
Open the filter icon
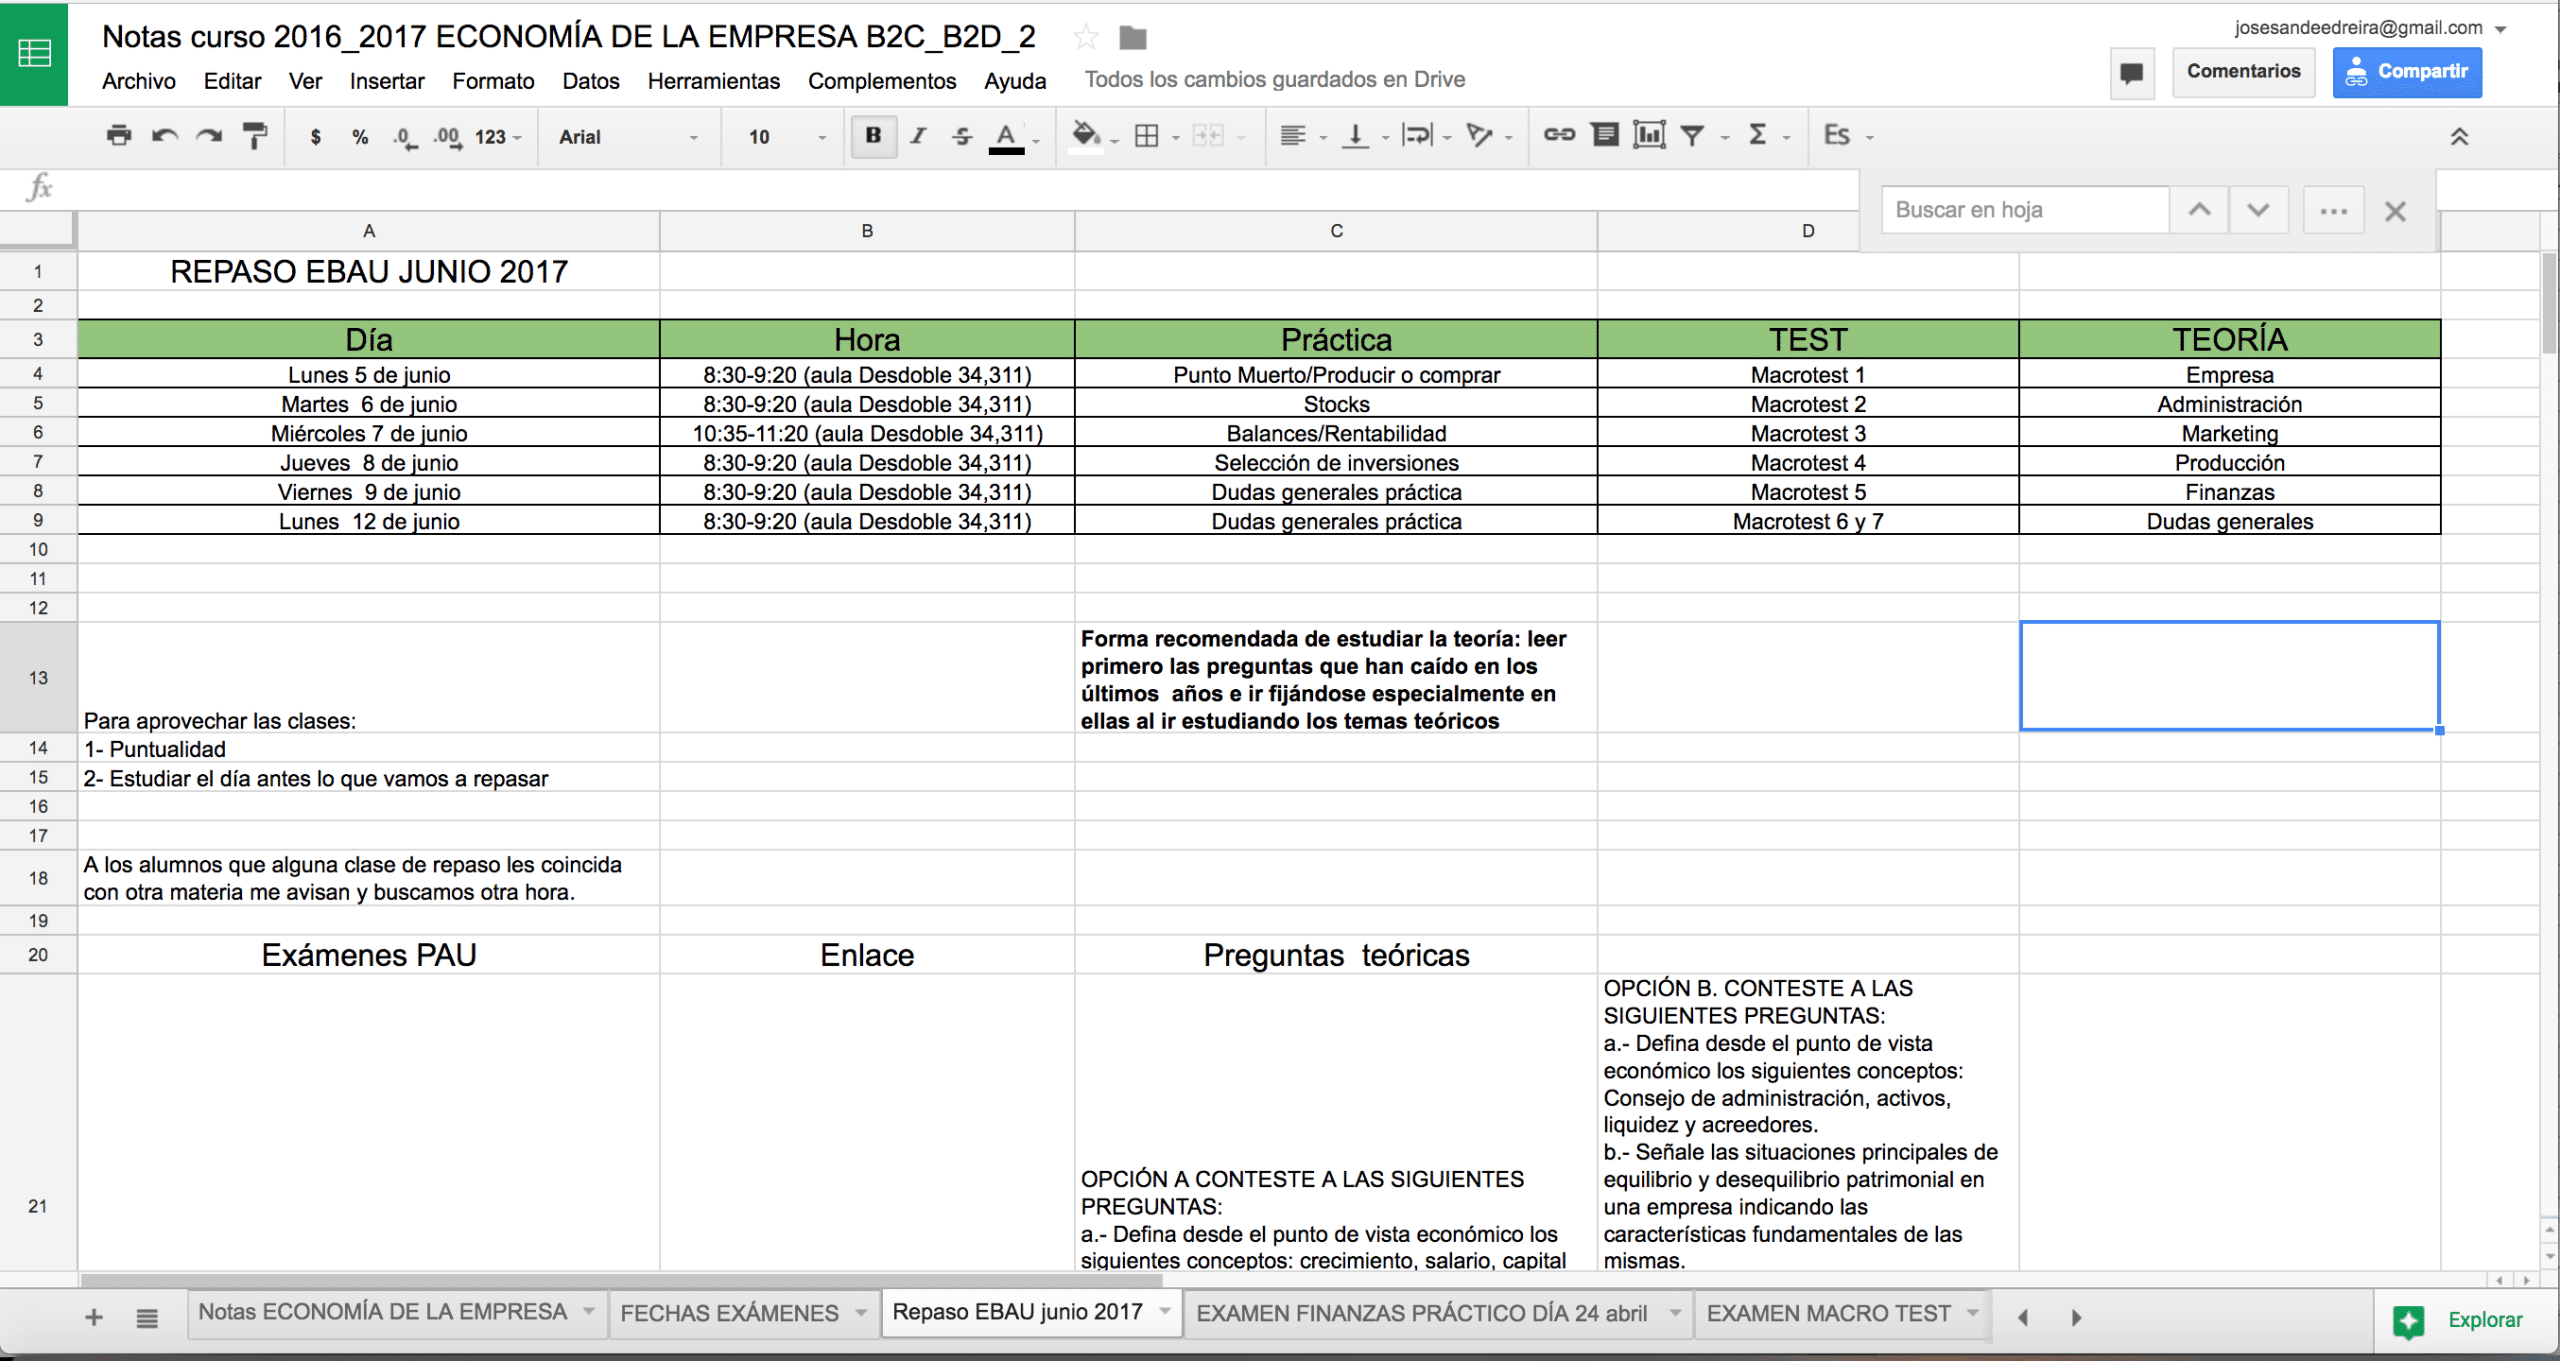click(x=1692, y=135)
